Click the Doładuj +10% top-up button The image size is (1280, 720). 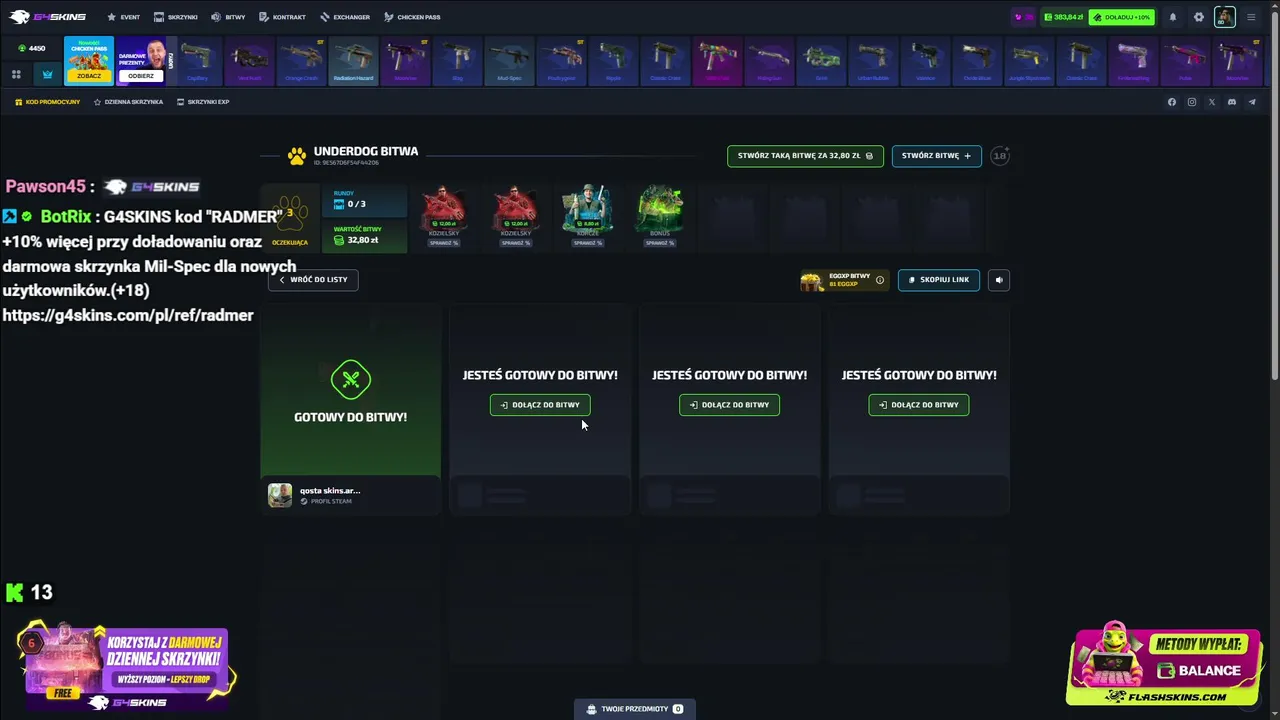pyautogui.click(x=1122, y=17)
